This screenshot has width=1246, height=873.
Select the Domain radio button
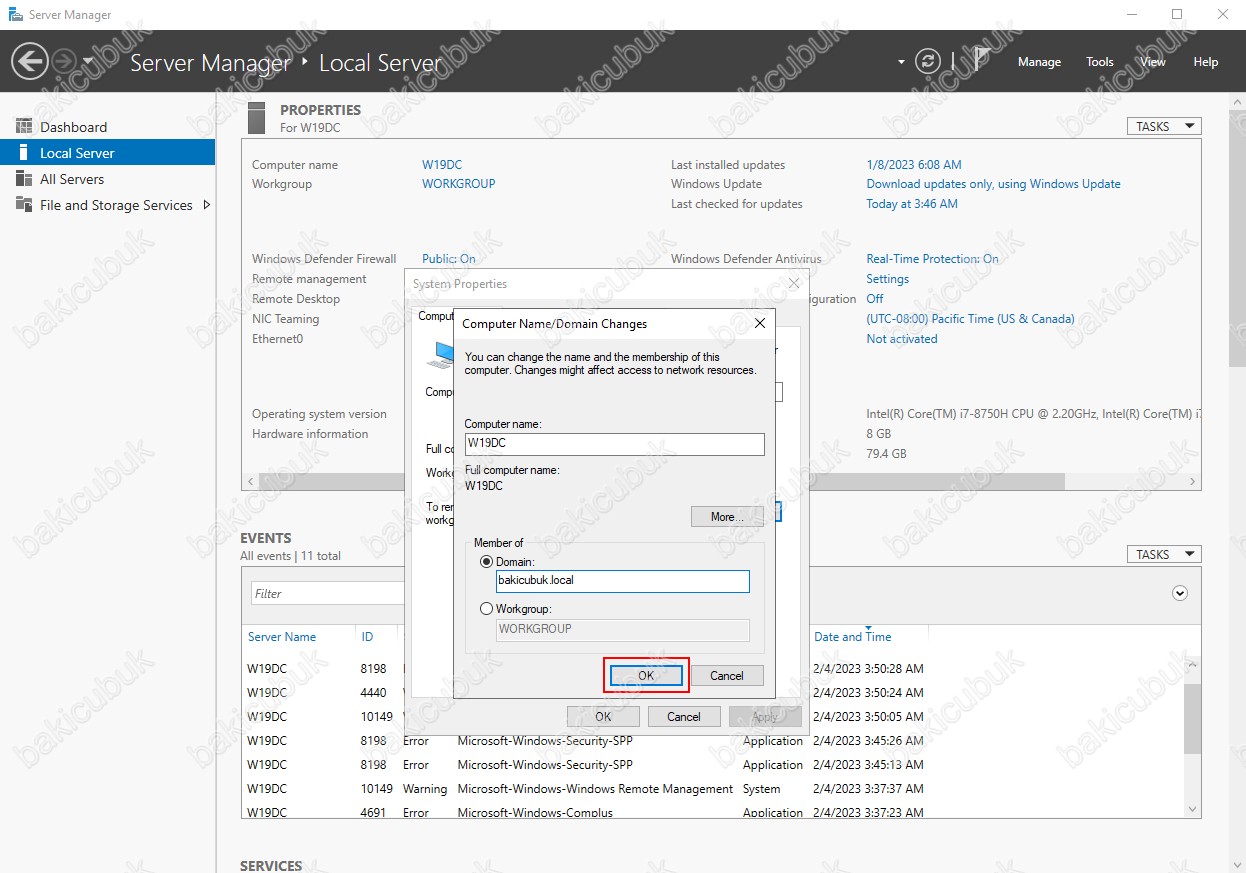click(487, 562)
